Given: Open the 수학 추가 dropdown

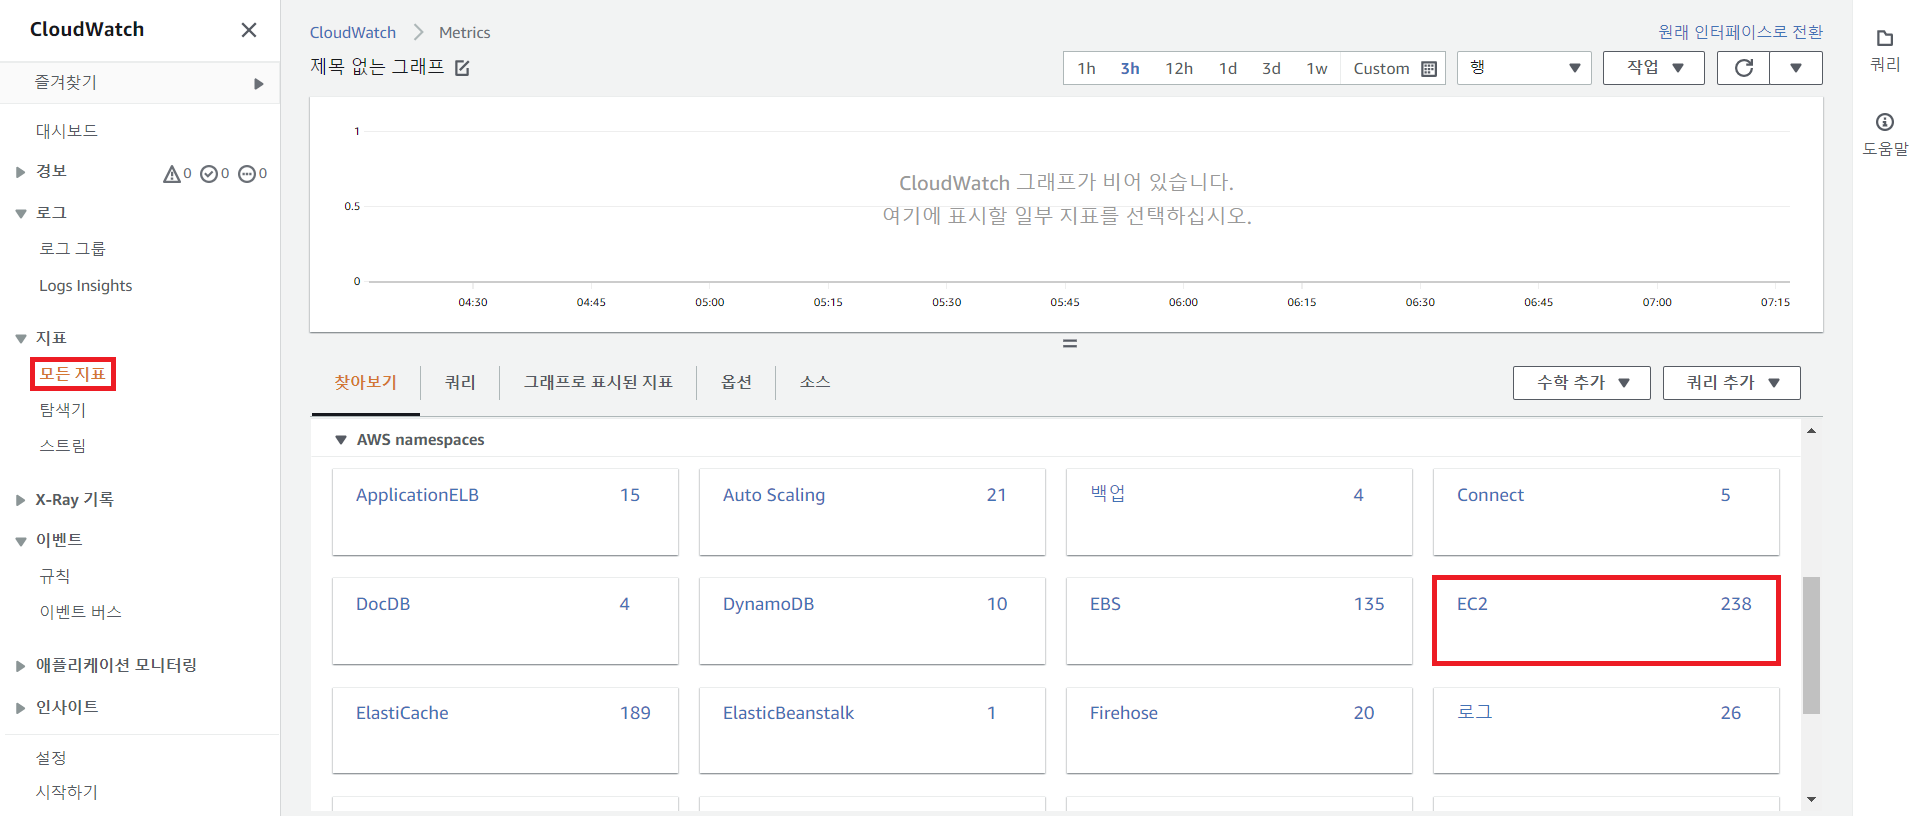Looking at the screenshot, I should tap(1581, 383).
